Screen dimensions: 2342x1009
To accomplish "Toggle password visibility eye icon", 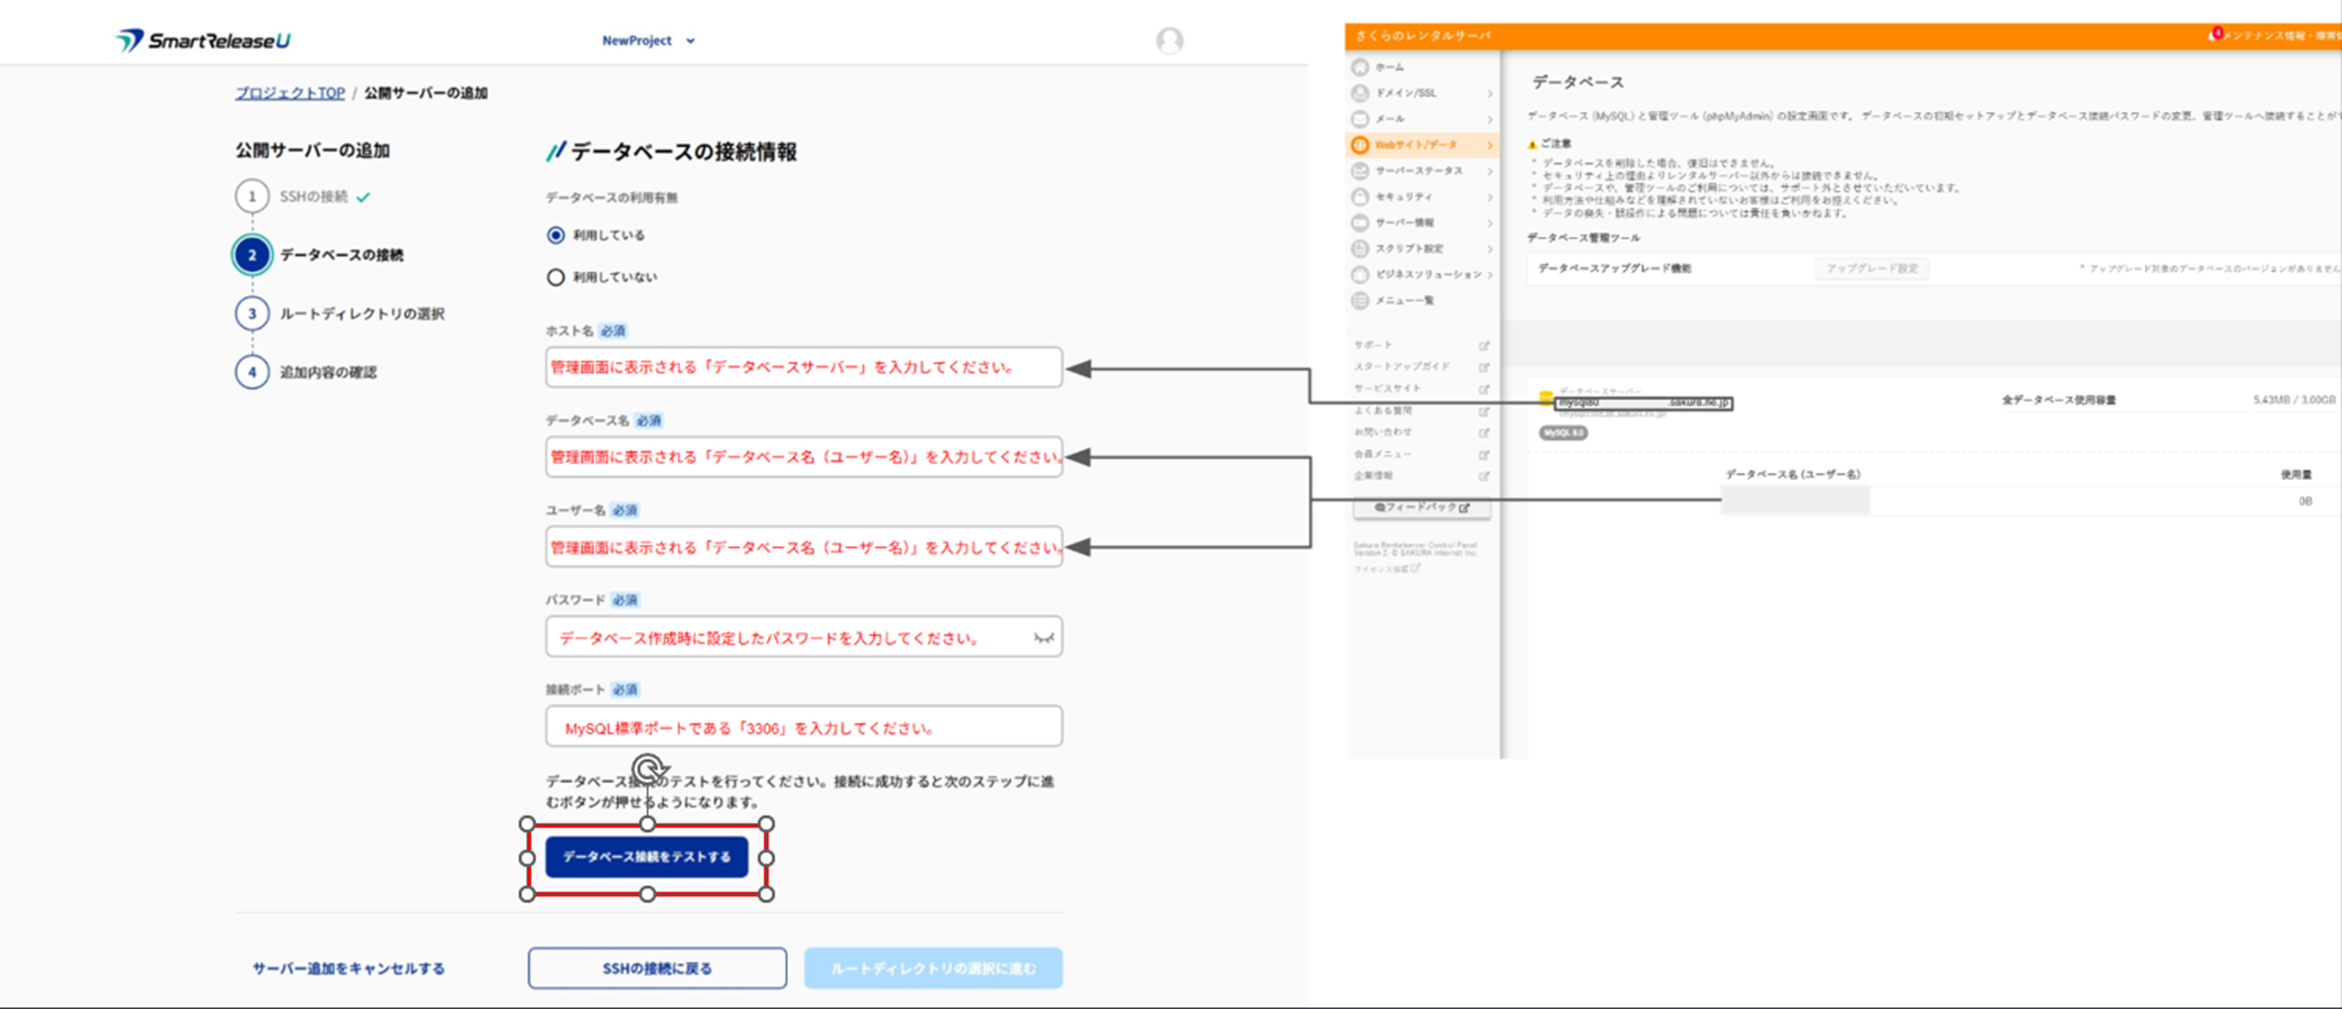I will click(1043, 638).
